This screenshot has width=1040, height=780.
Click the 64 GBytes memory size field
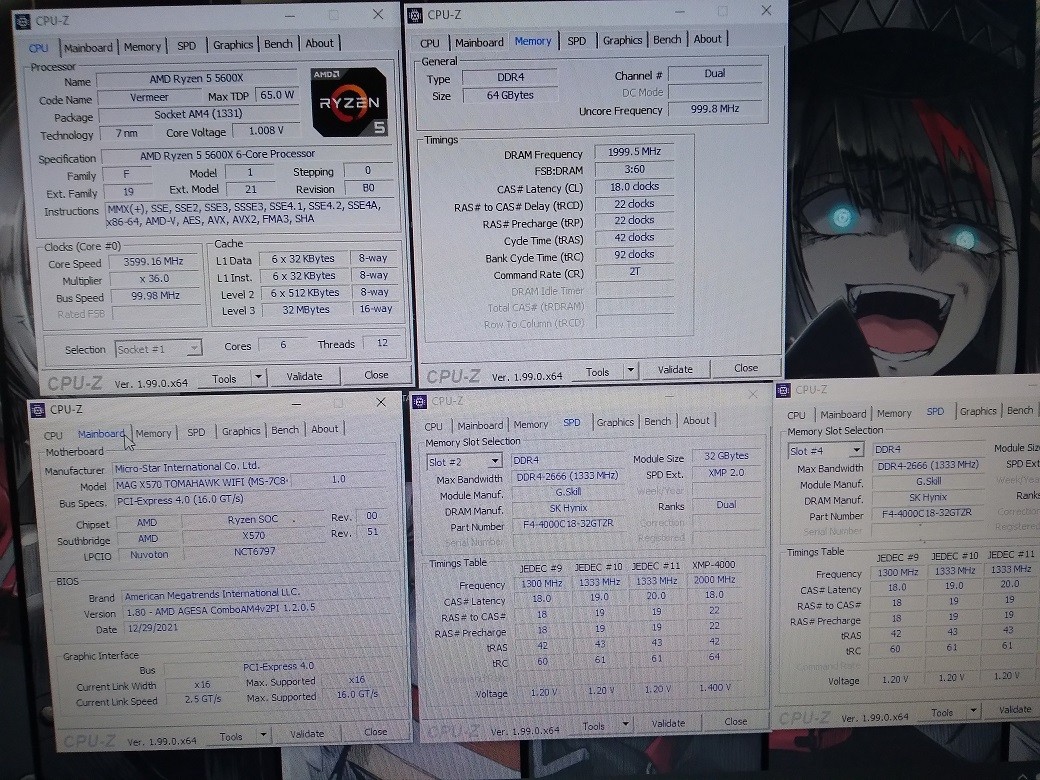point(509,95)
